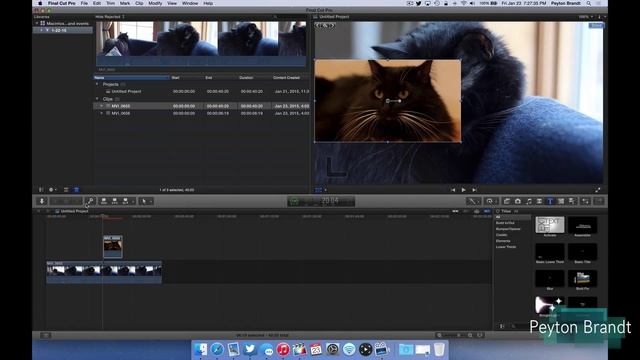Open iTunes from the Dock
Viewport: 640px width, 360px height.
(x=283, y=349)
